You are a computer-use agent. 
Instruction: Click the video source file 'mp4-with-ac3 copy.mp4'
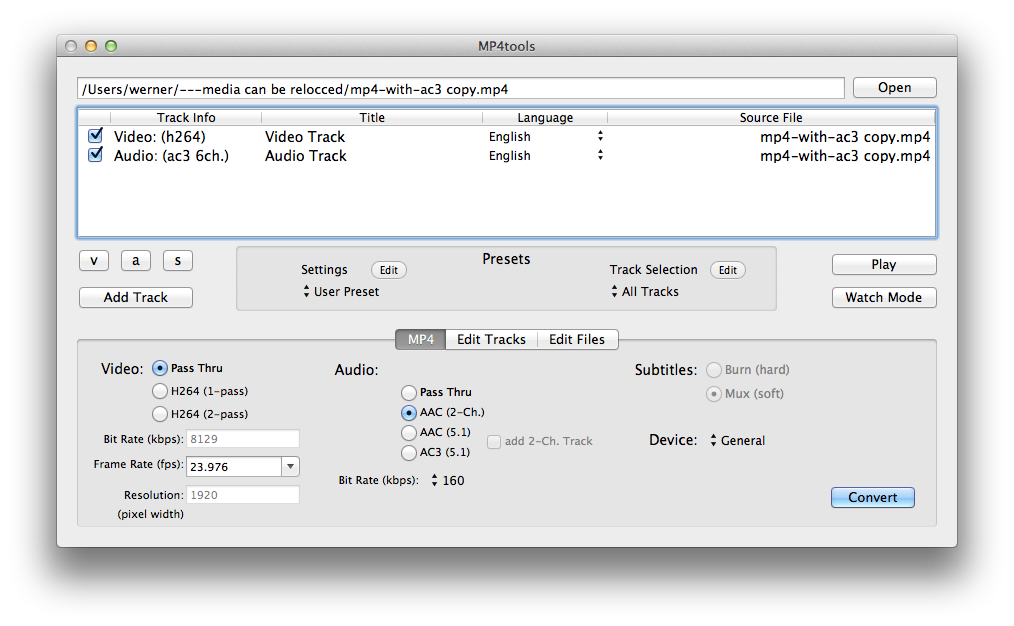coord(845,136)
